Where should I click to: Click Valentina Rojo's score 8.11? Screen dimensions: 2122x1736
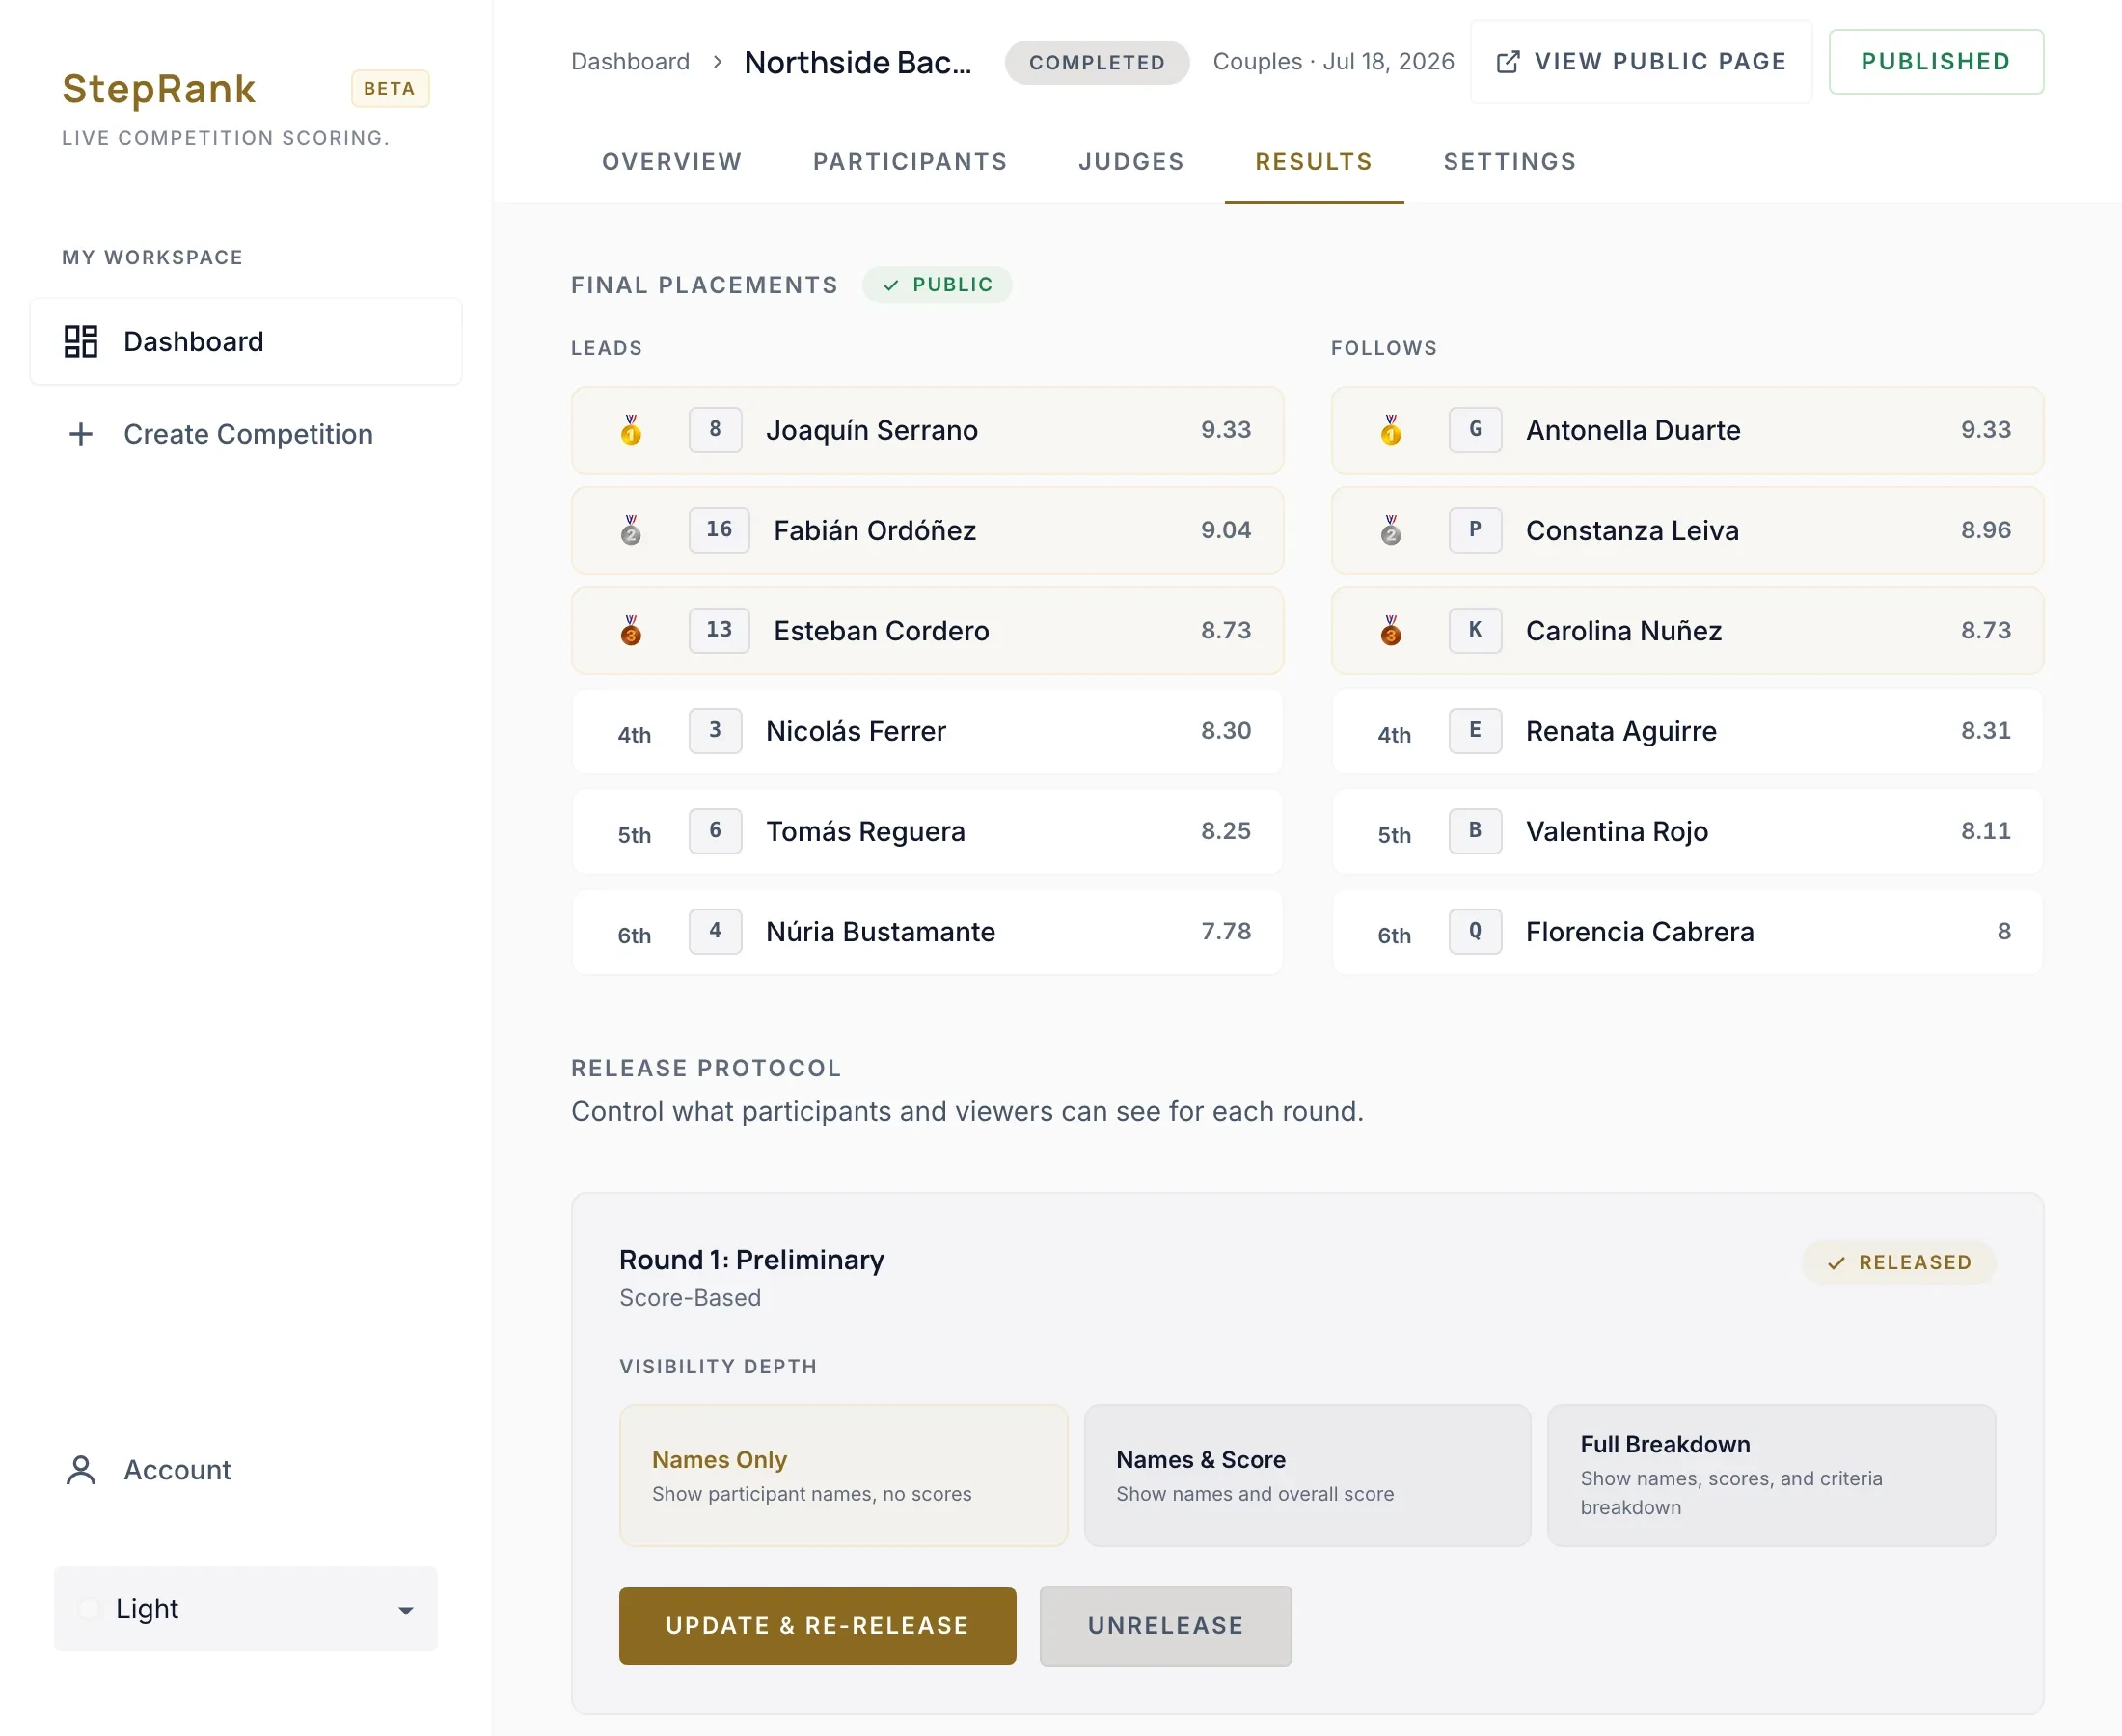(1986, 831)
